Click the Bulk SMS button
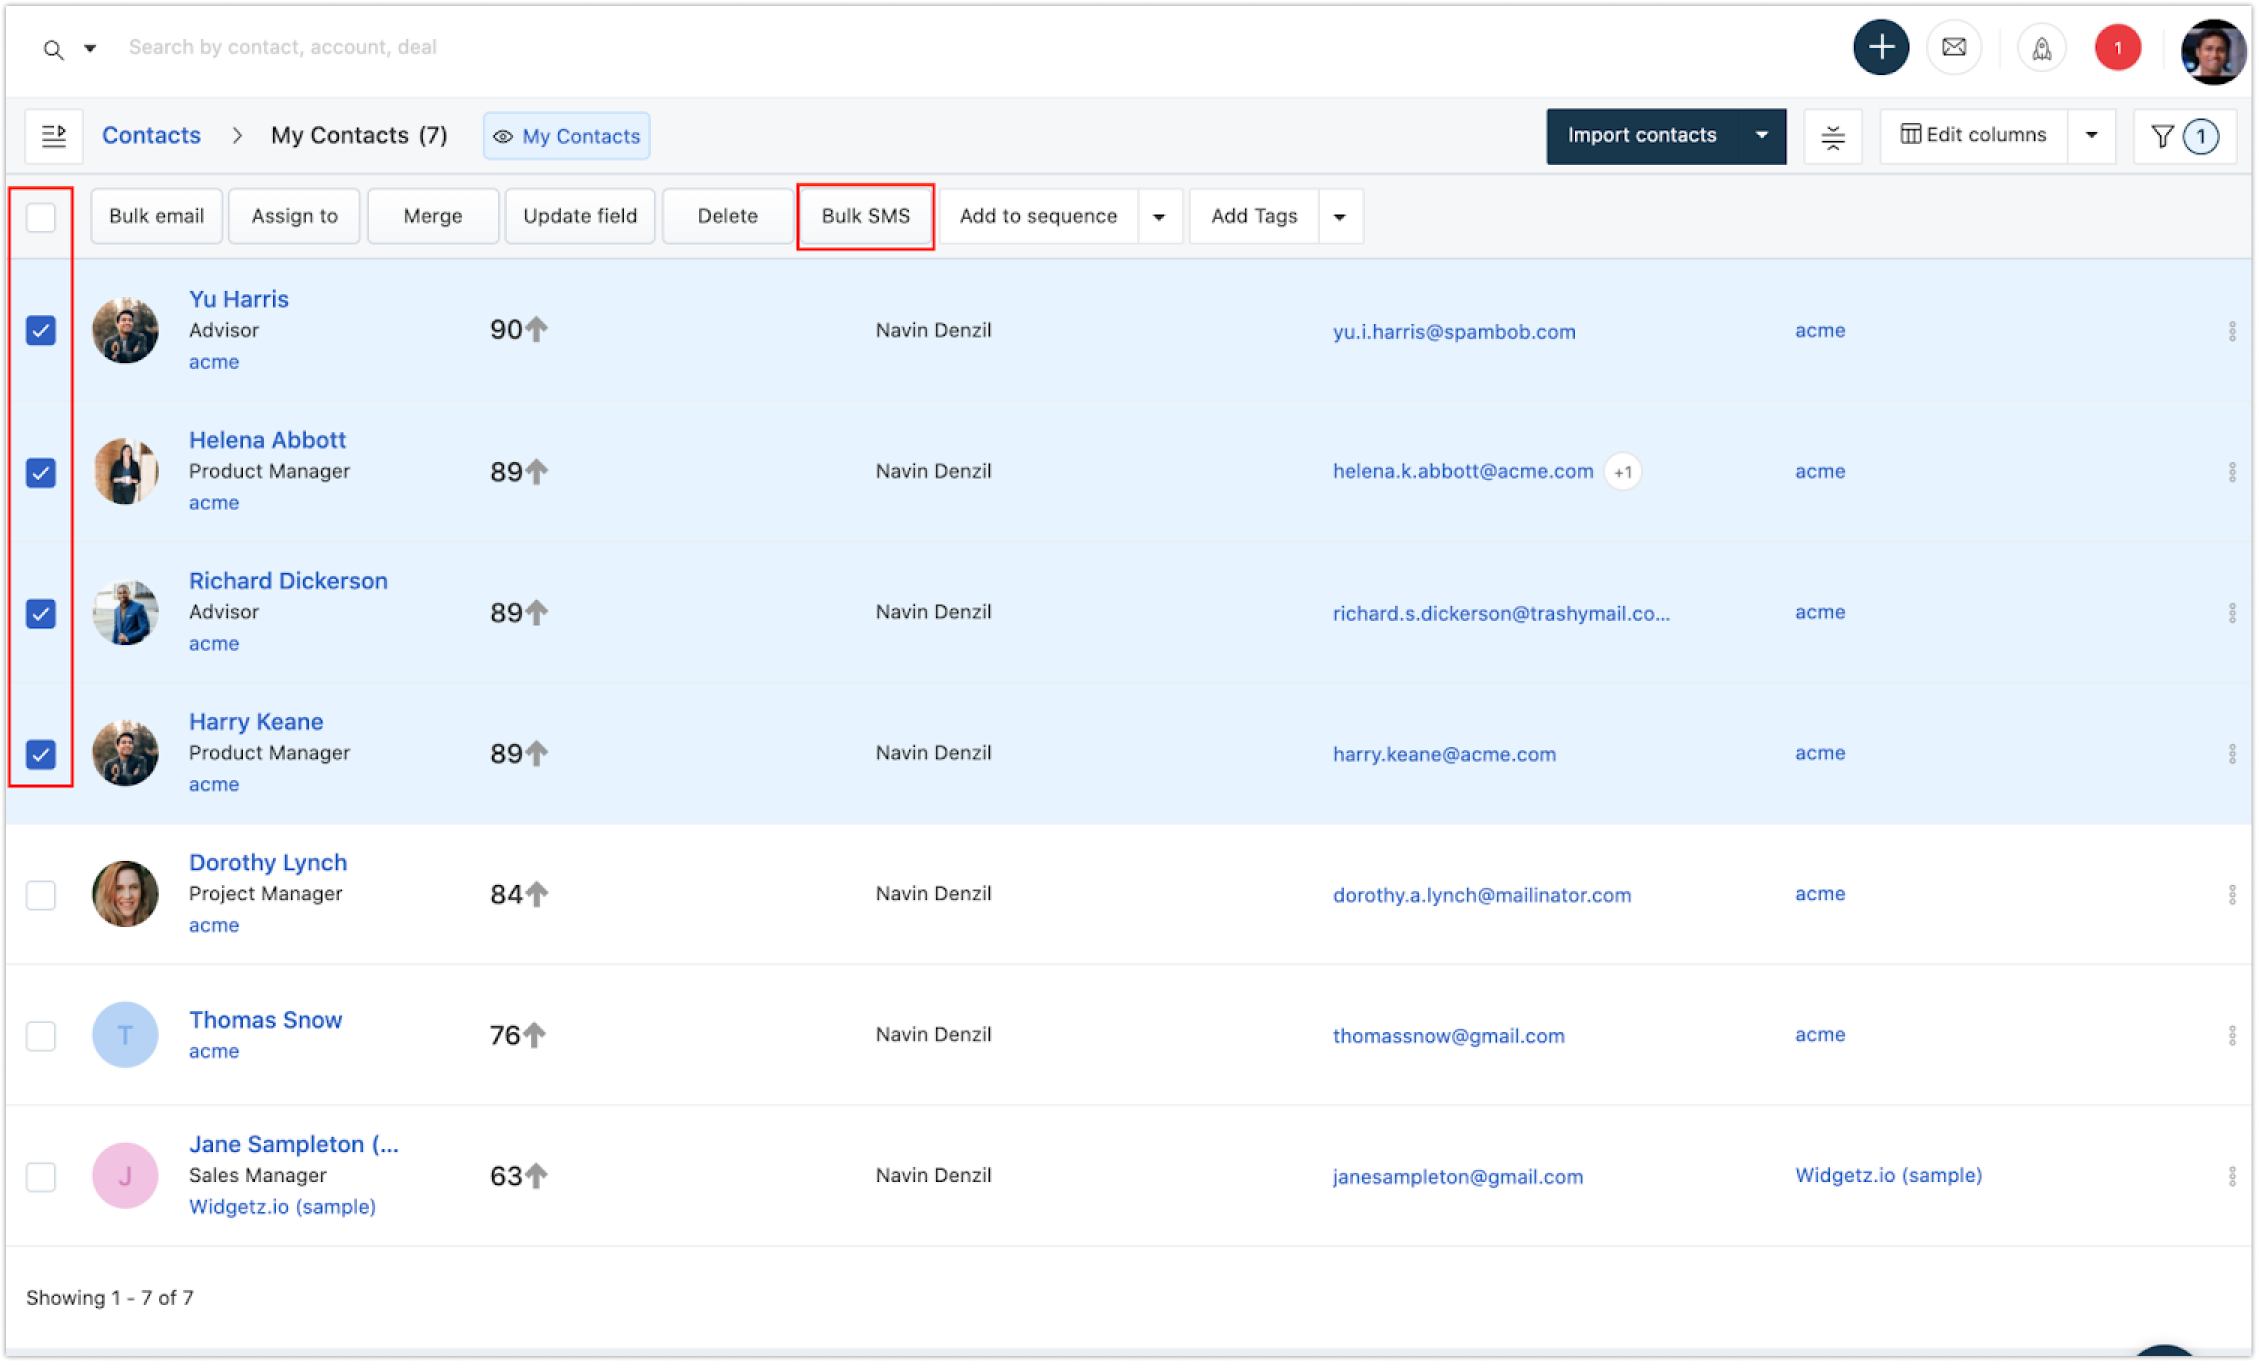Viewport: 2258px width, 1362px height. (x=865, y=216)
